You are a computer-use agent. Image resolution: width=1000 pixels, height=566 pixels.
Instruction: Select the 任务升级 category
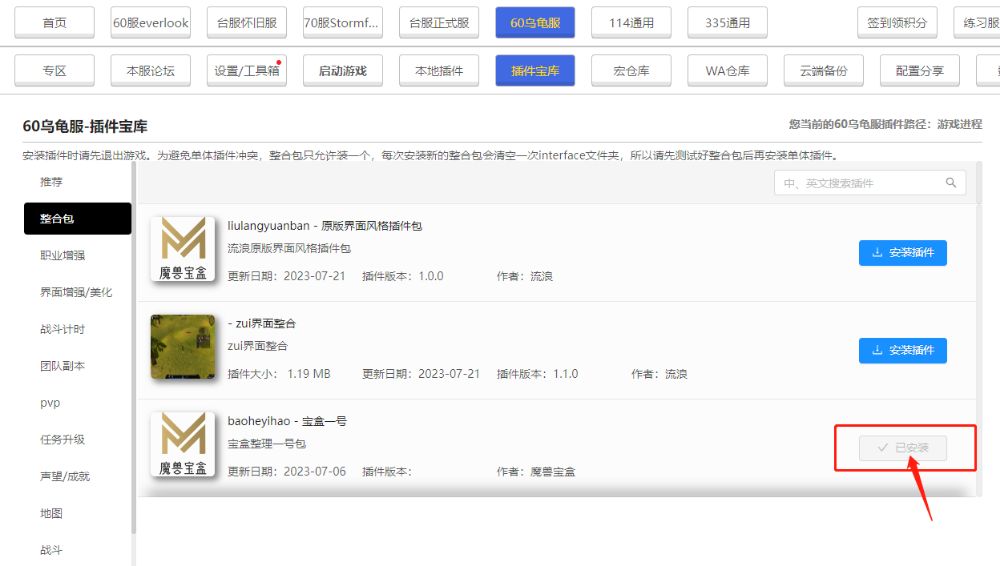62,440
